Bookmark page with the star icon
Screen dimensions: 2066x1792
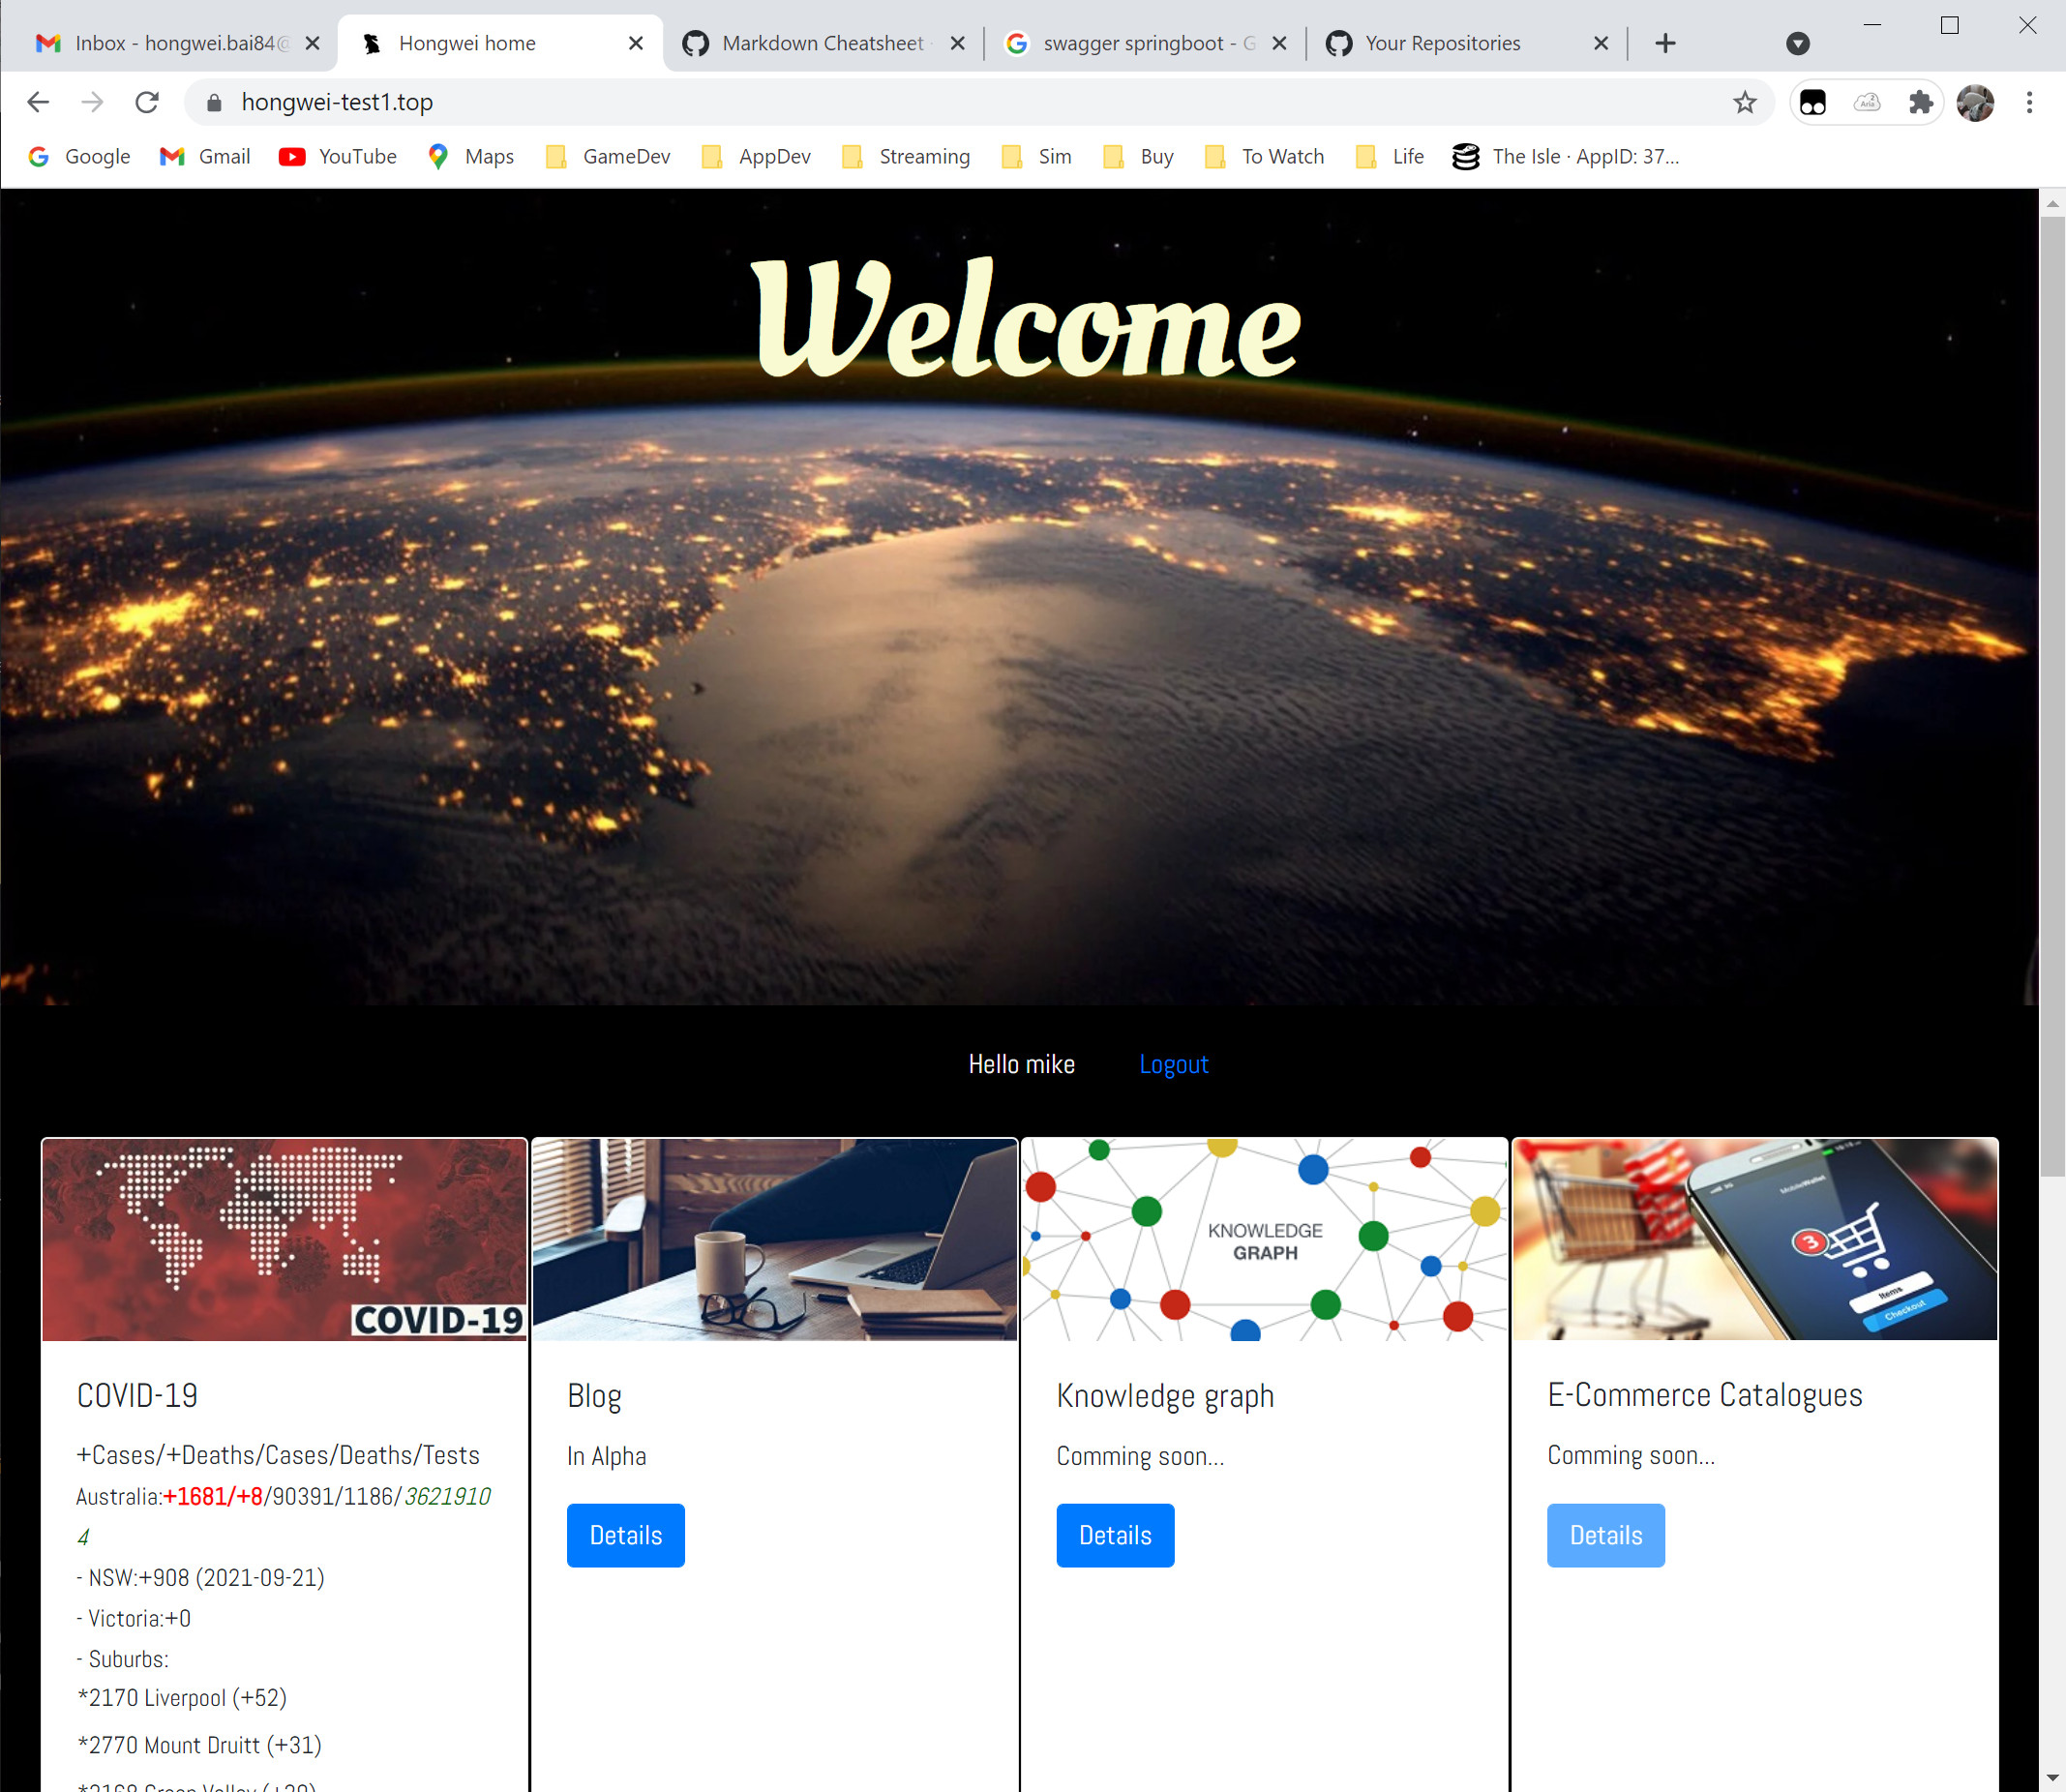click(x=1744, y=102)
